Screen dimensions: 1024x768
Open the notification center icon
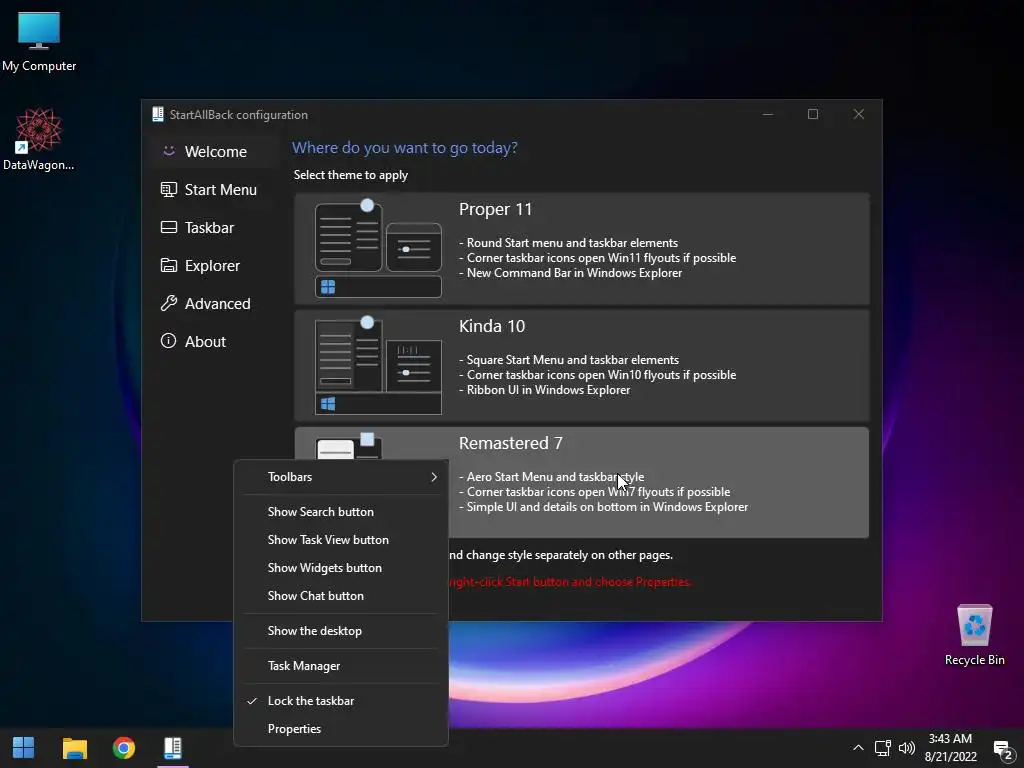click(1002, 749)
